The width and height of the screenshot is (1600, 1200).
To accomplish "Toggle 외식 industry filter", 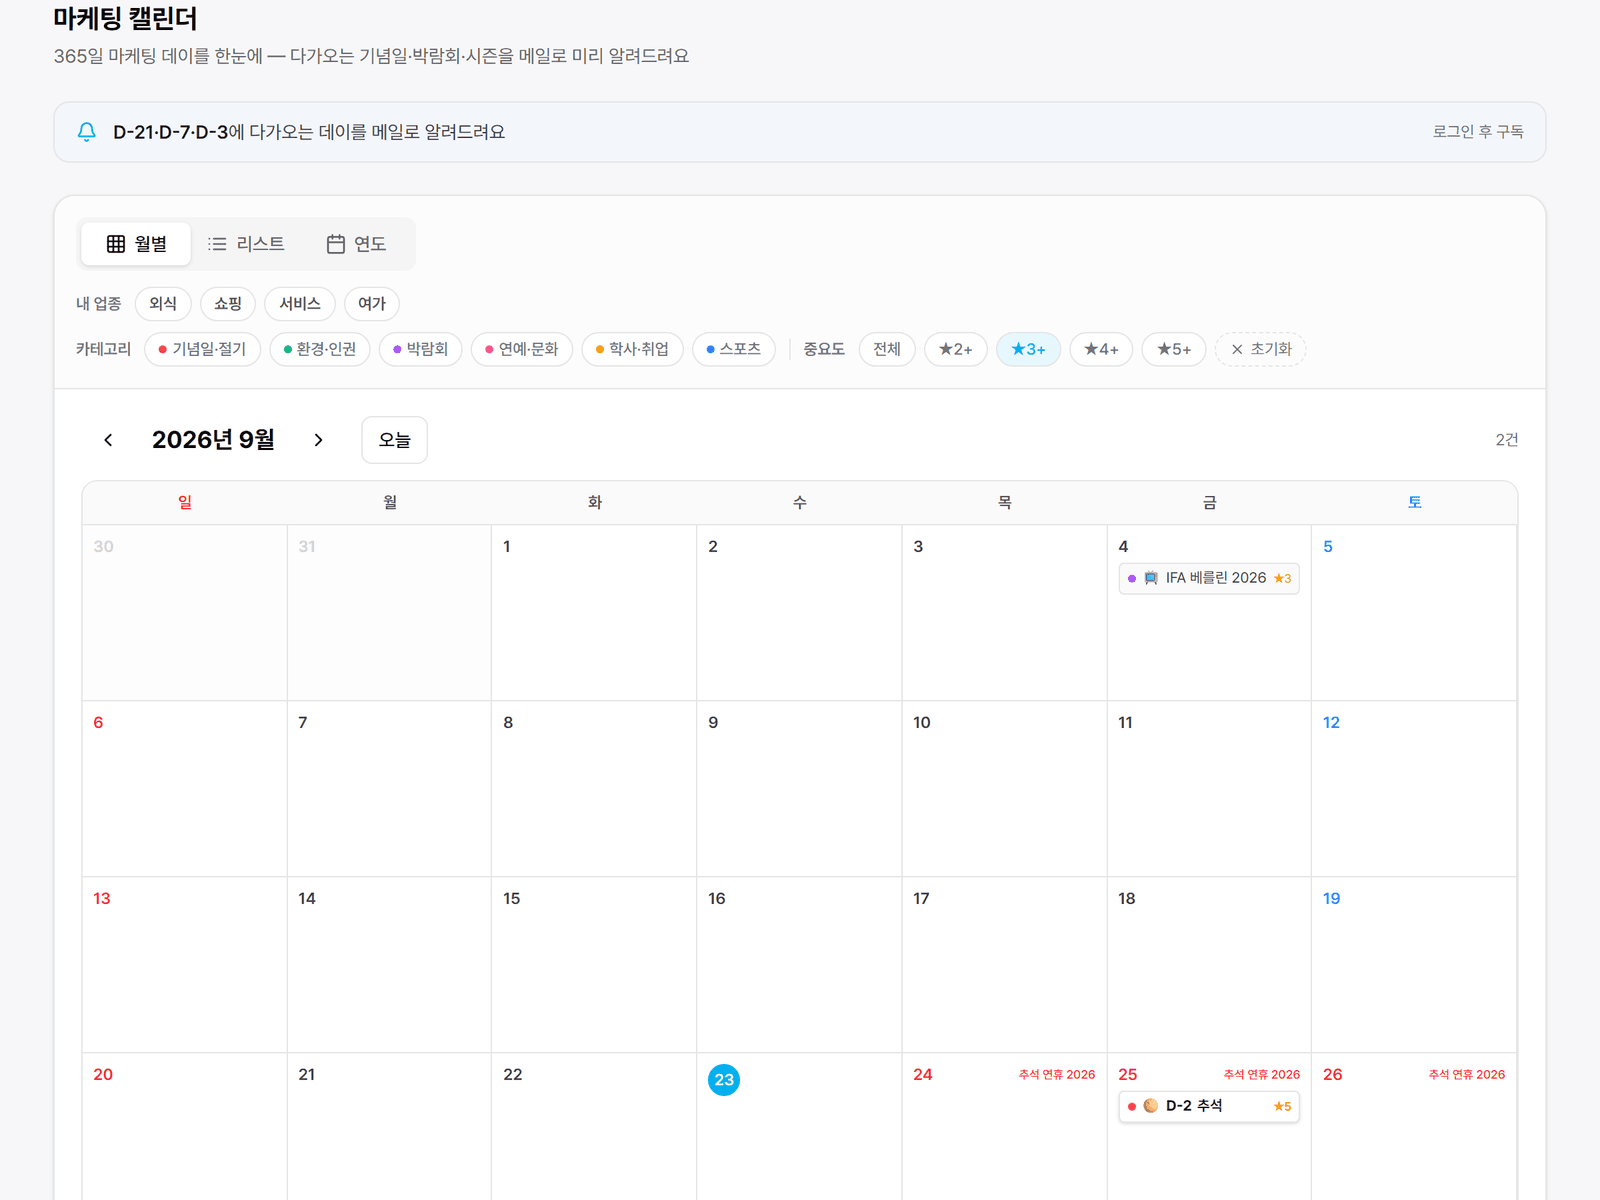I will coord(163,304).
